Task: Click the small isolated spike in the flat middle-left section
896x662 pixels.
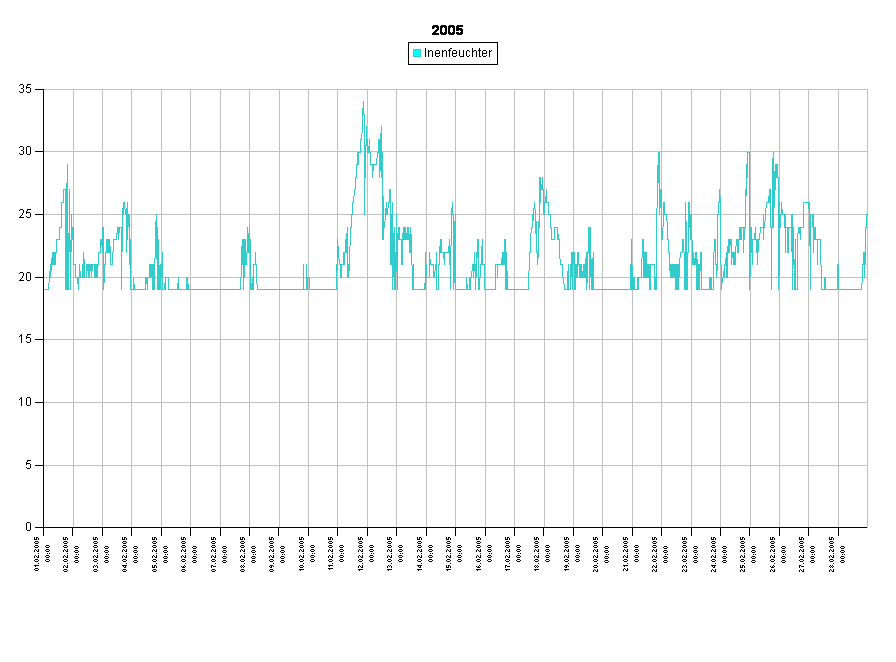Action: pyautogui.click(x=305, y=266)
